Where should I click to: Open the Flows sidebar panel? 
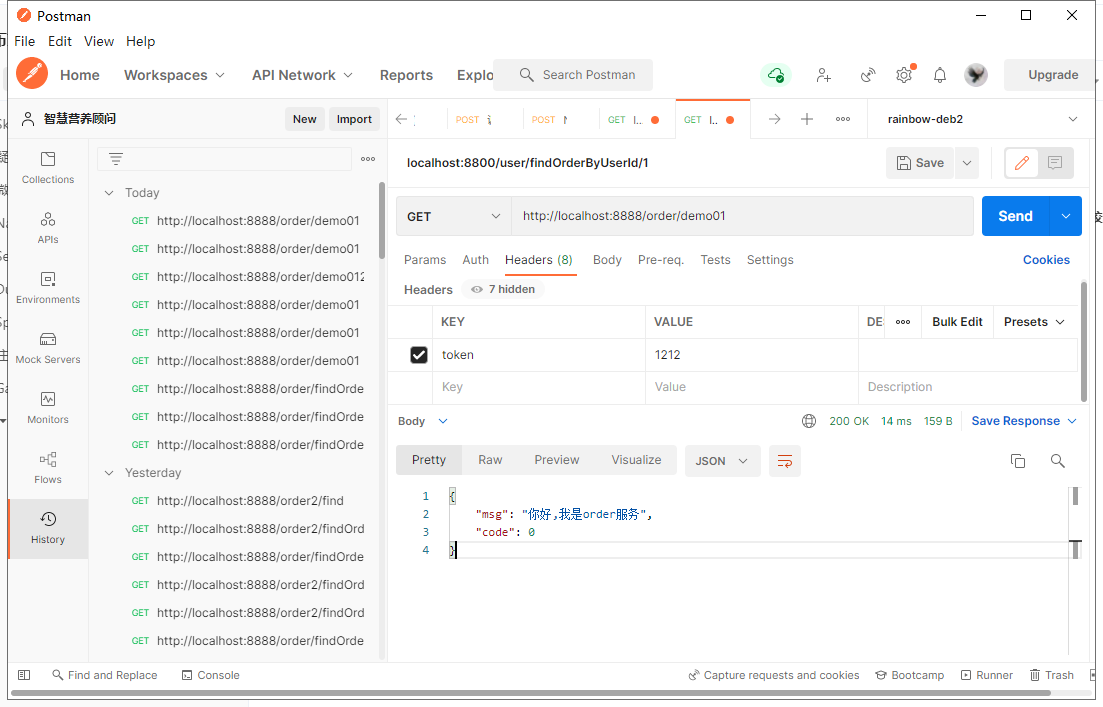(48, 468)
